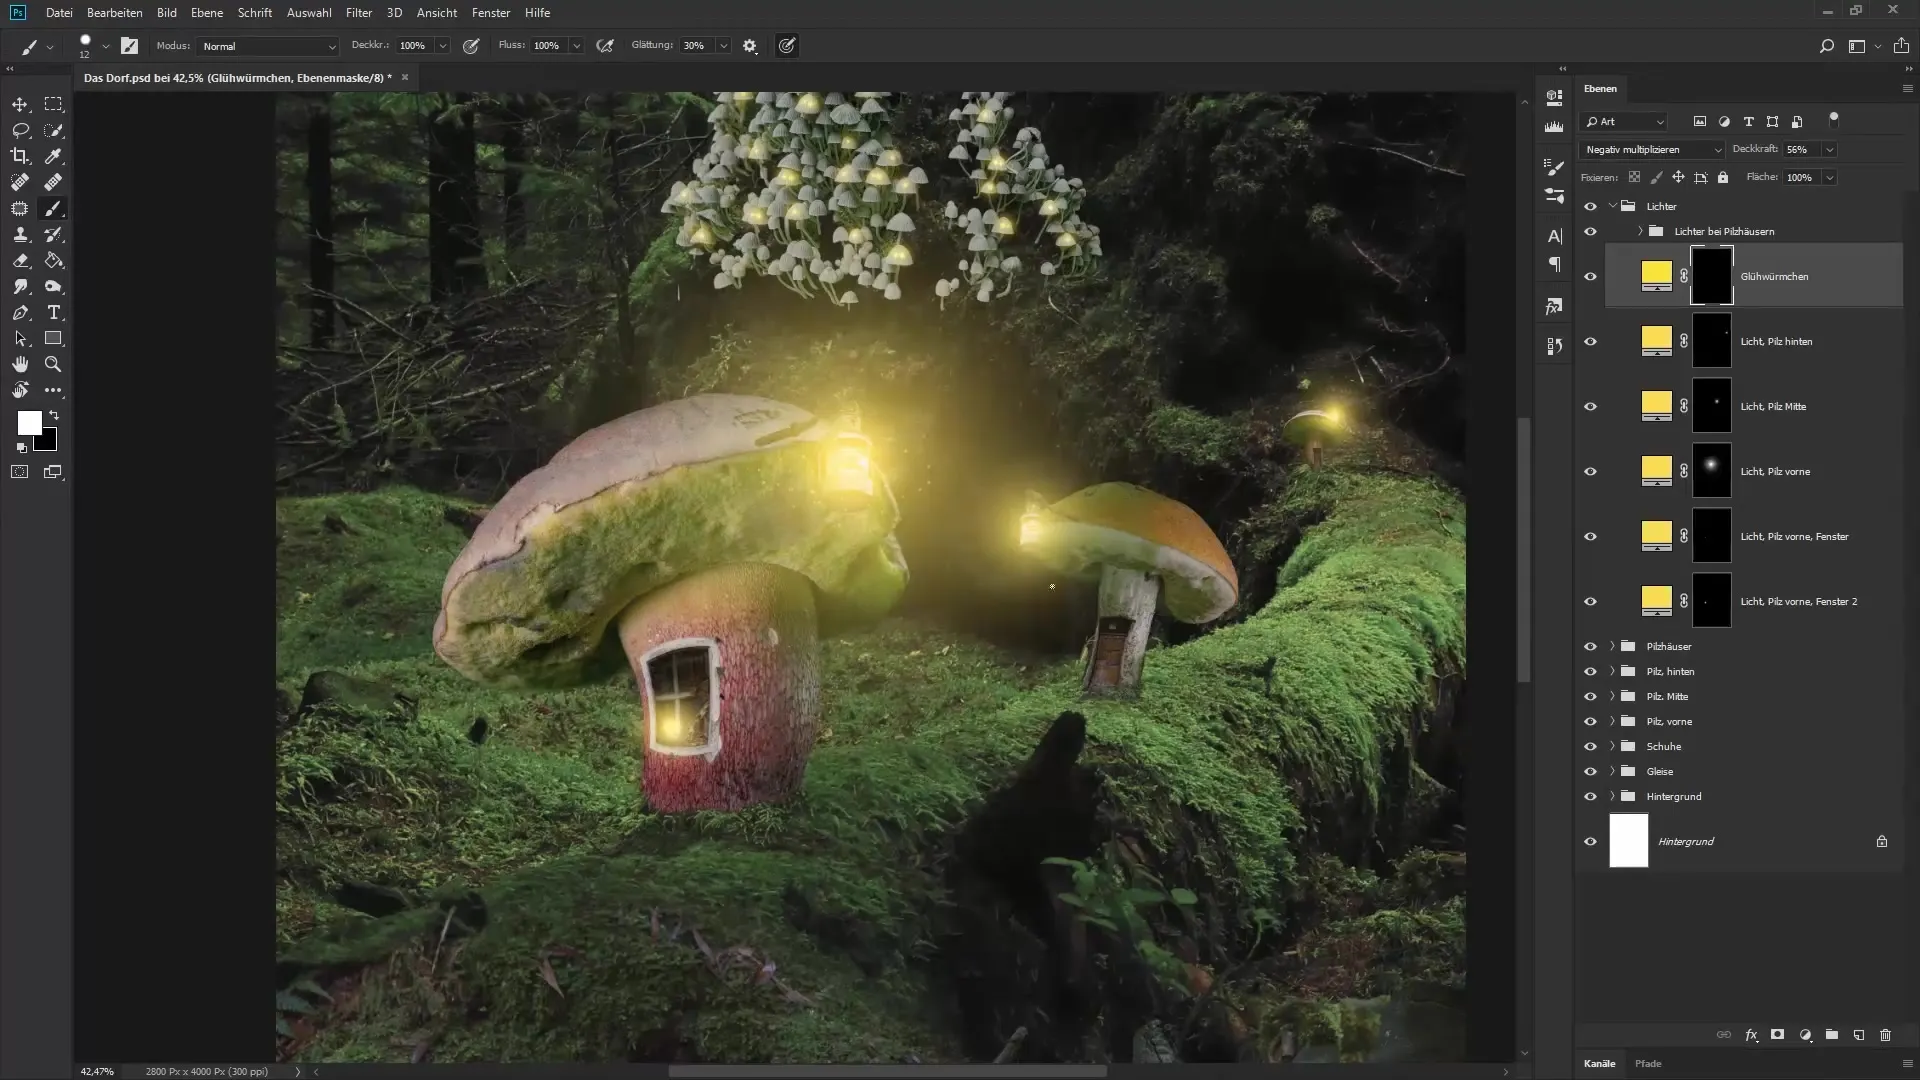
Task: Collapse the Lichter group
Action: coord(1612,207)
